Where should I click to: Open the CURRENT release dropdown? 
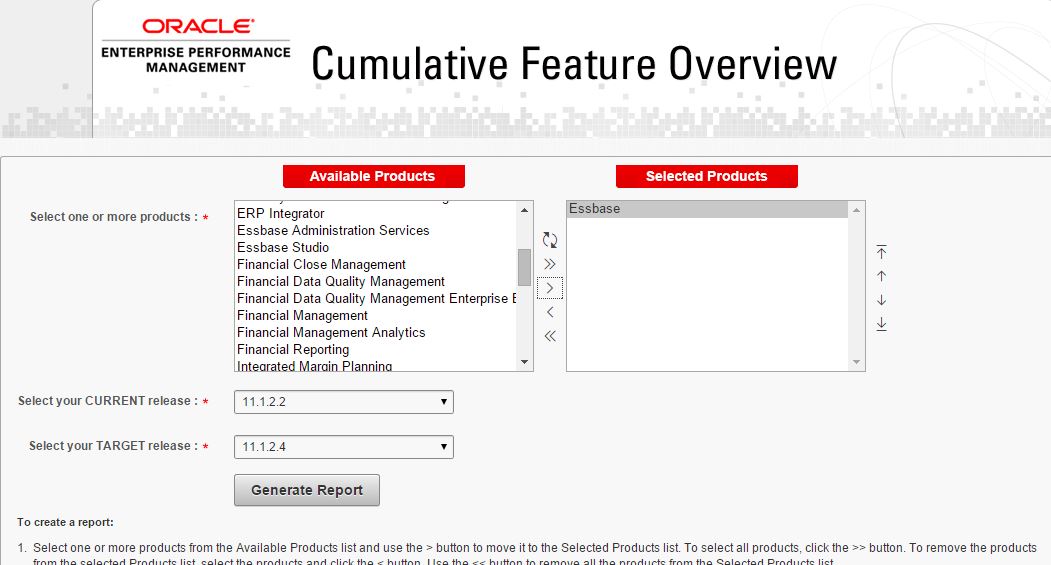pos(343,402)
